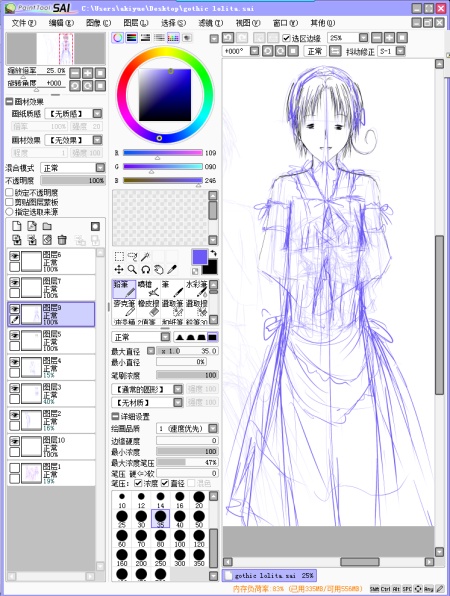This screenshot has width=450, height=596.
Task: Open 画纸质感 texture dropdown
Action: coord(98,114)
